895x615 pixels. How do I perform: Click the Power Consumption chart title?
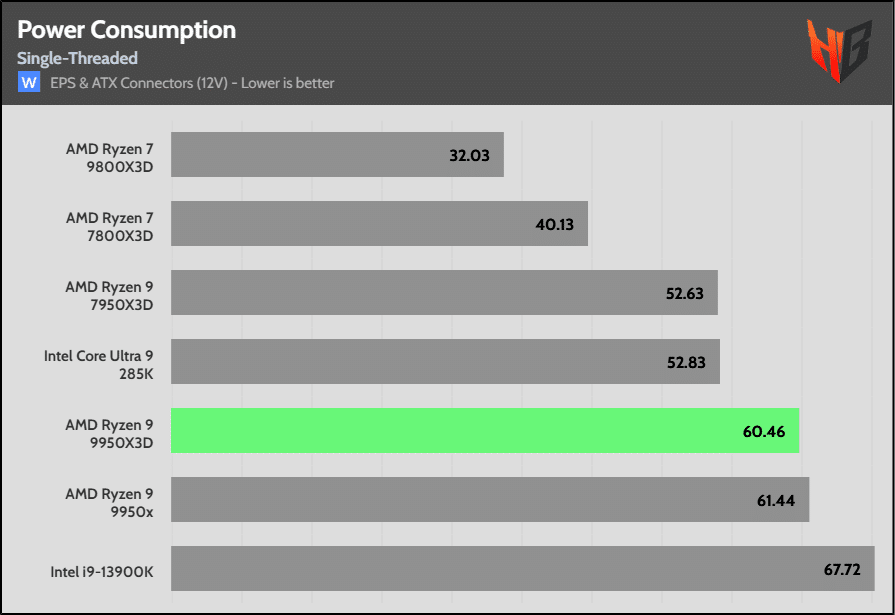coord(127,30)
